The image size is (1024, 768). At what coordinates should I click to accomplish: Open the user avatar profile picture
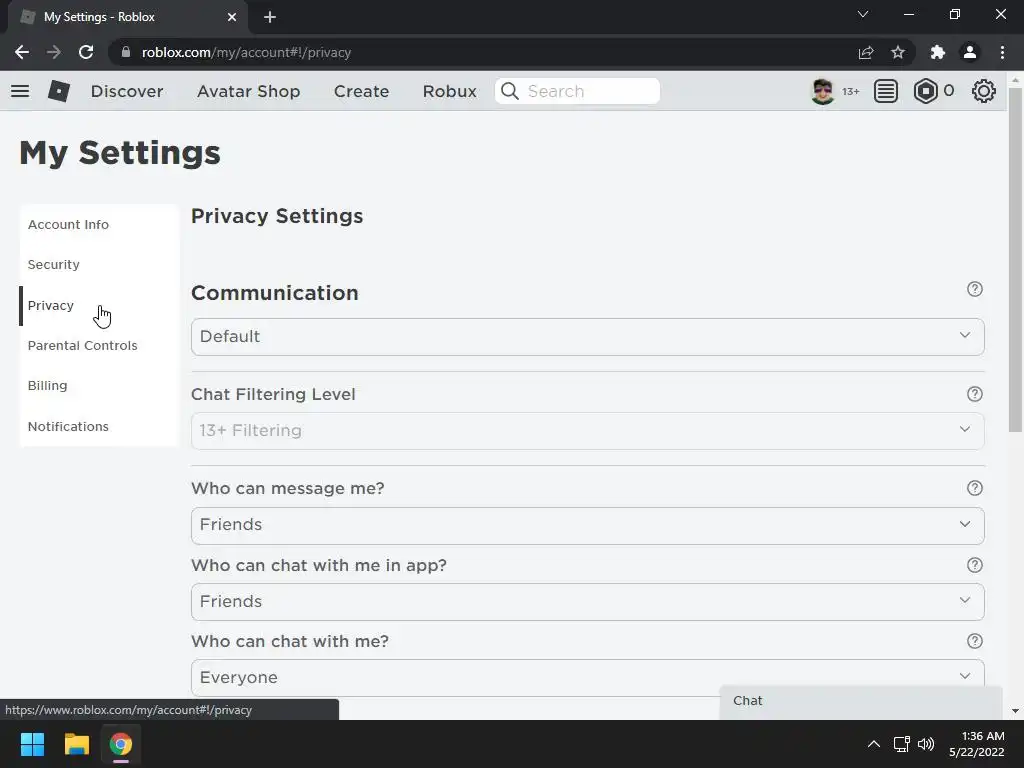(x=823, y=91)
